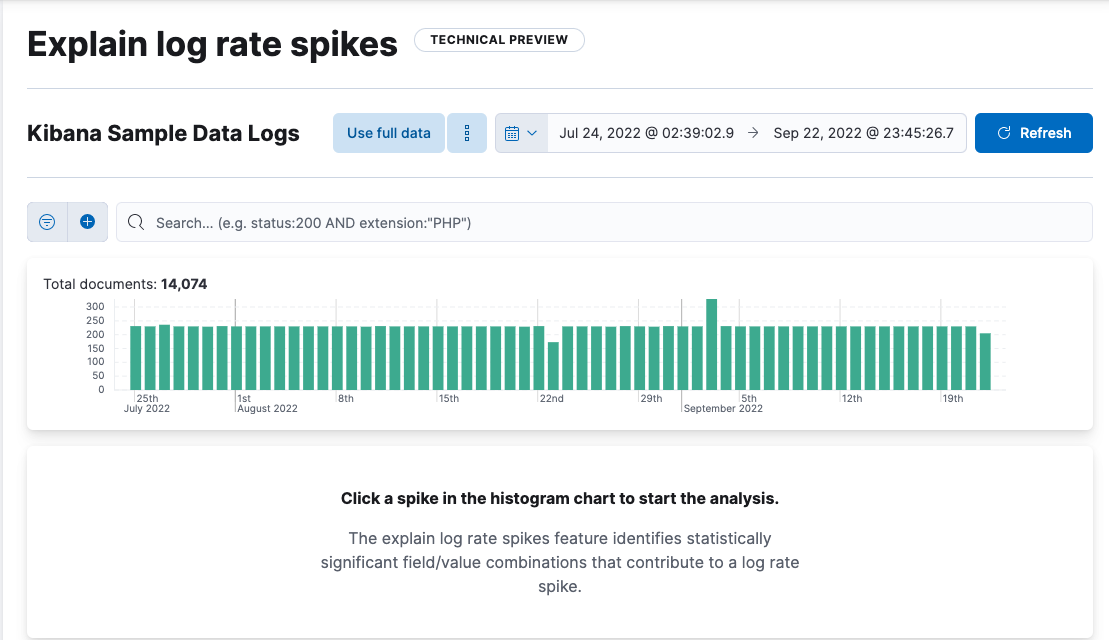
Task: Open the start date picker showing Jul 24, 2022
Action: [x=649, y=132]
